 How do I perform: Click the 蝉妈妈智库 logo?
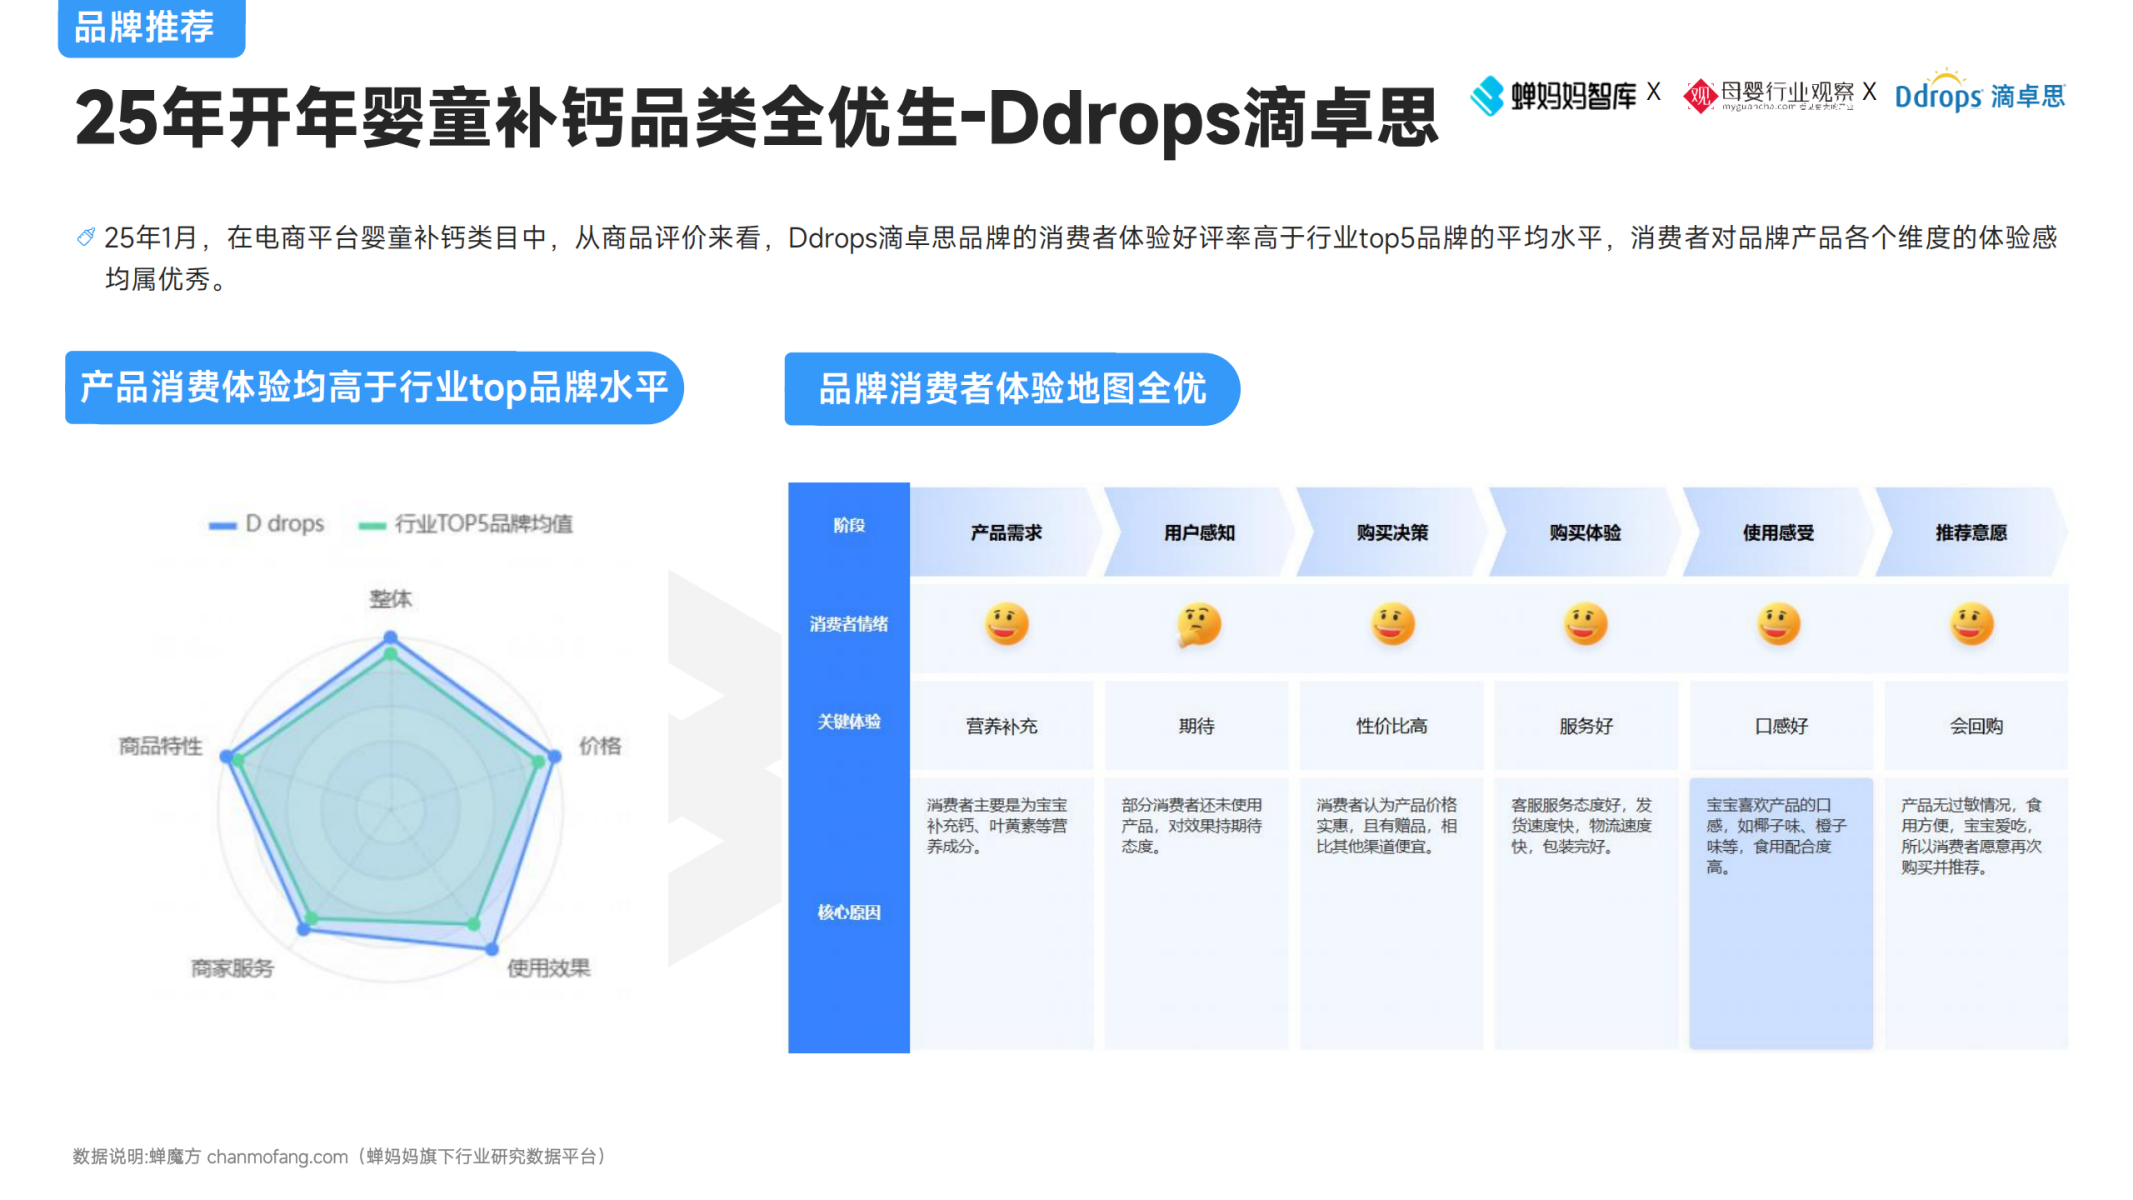1554,96
